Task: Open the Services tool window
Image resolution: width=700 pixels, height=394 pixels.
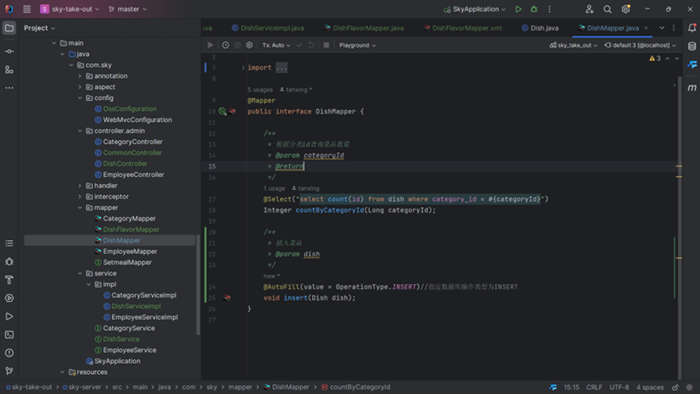Action: [x=9, y=298]
